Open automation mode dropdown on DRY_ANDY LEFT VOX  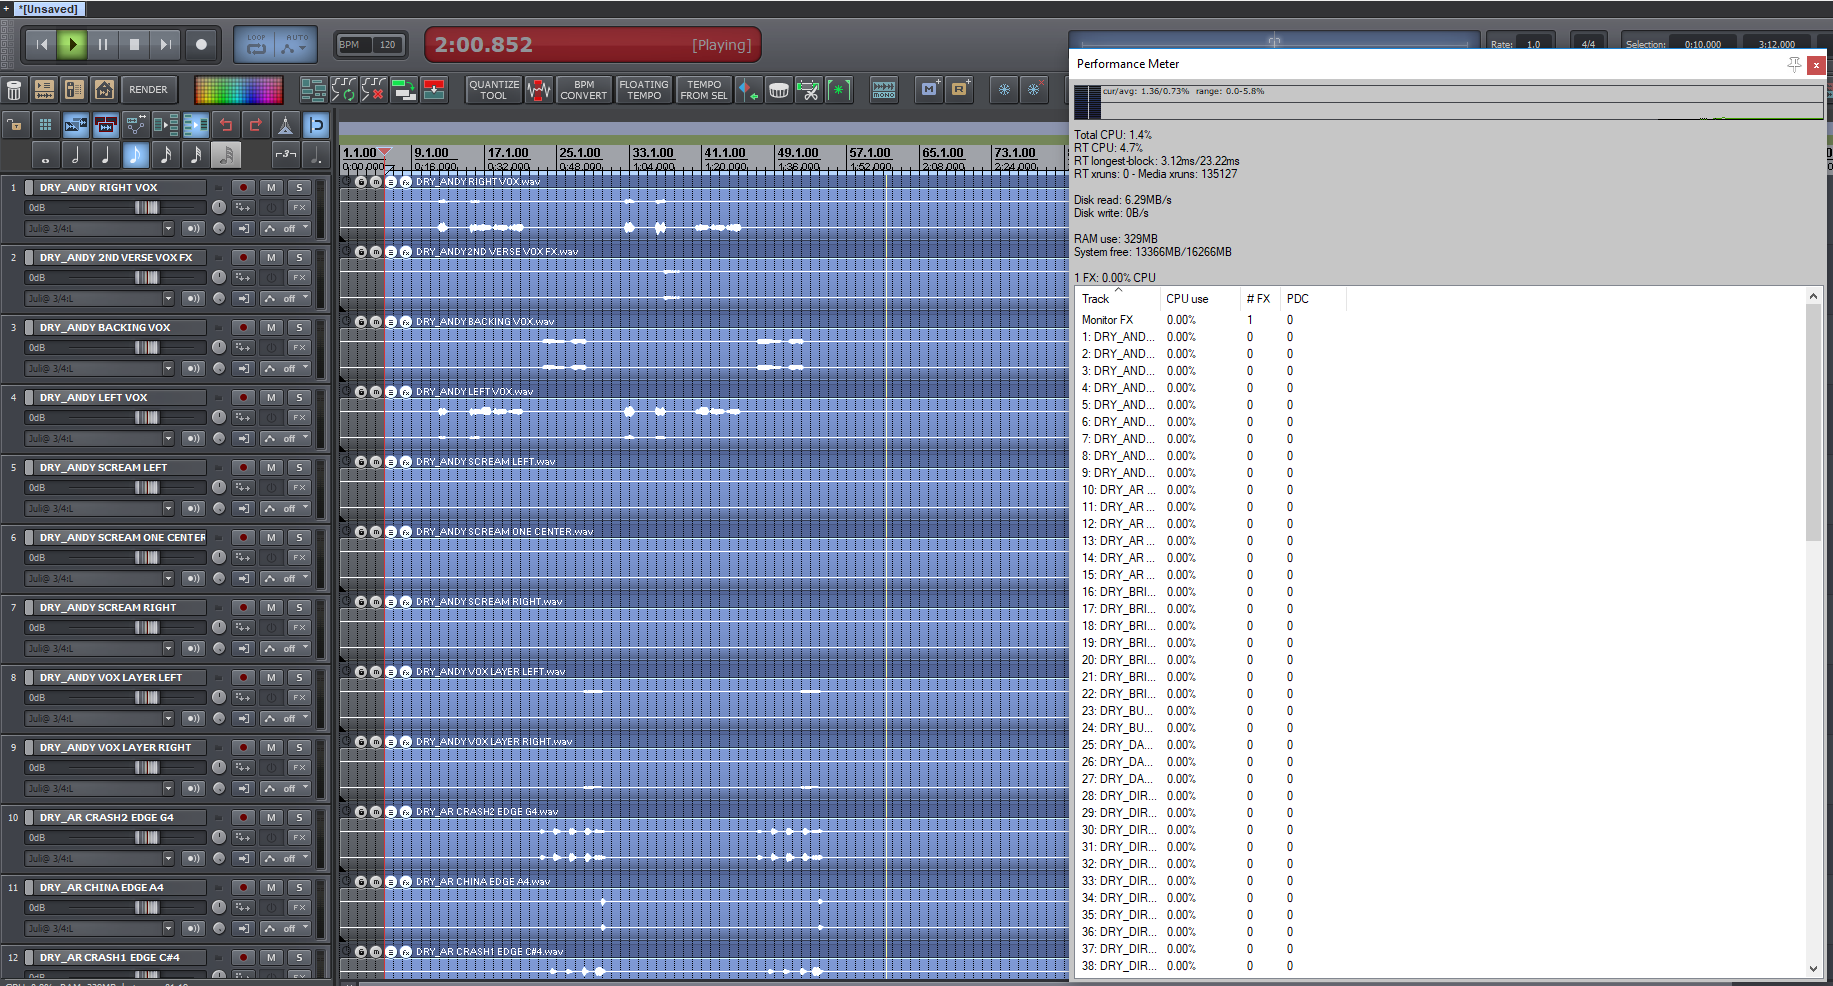286,438
